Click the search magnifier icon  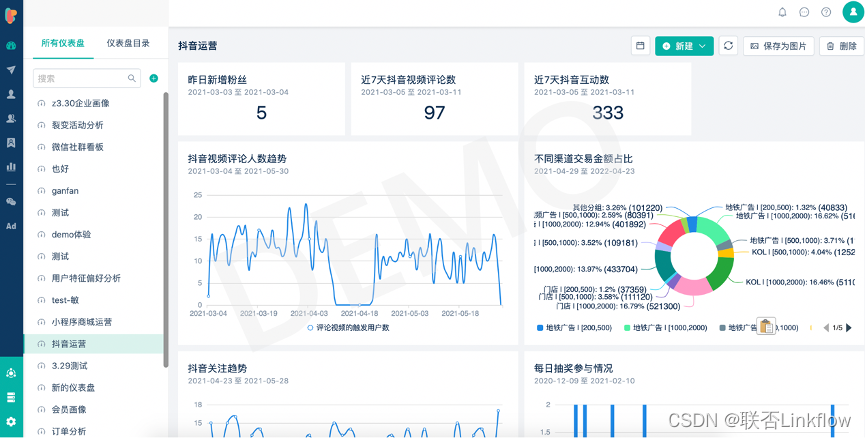(x=132, y=78)
